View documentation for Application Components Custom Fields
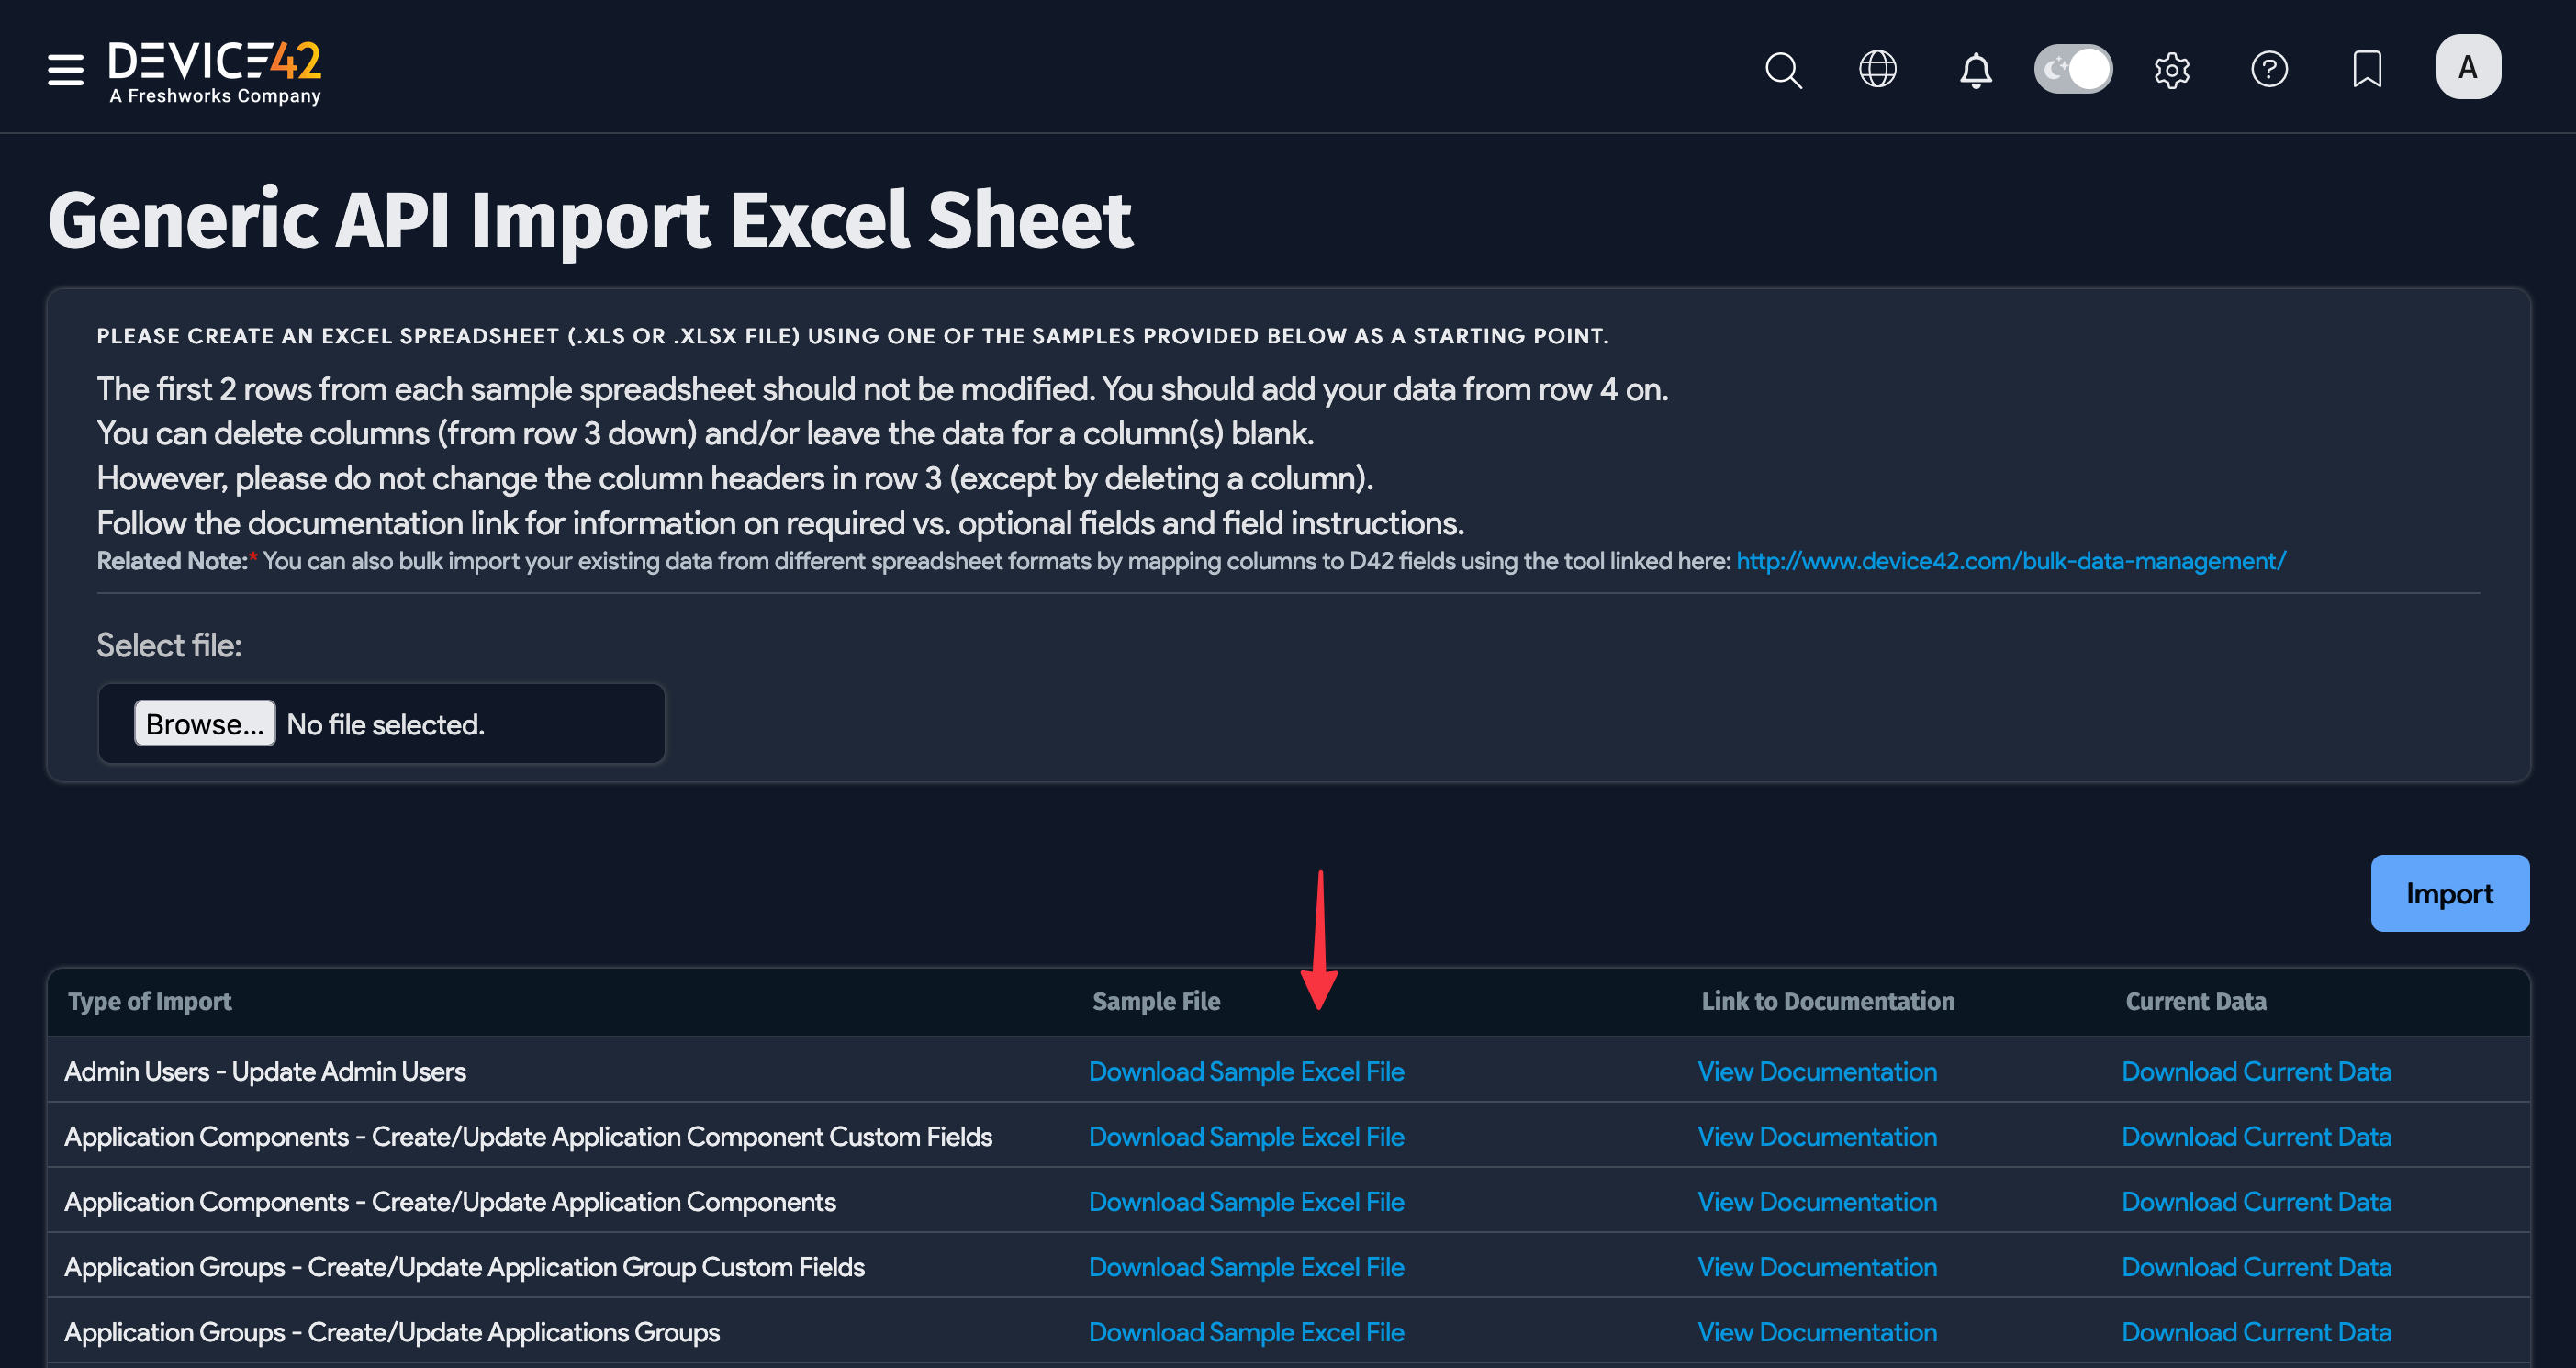The image size is (2576, 1368). click(1817, 1137)
